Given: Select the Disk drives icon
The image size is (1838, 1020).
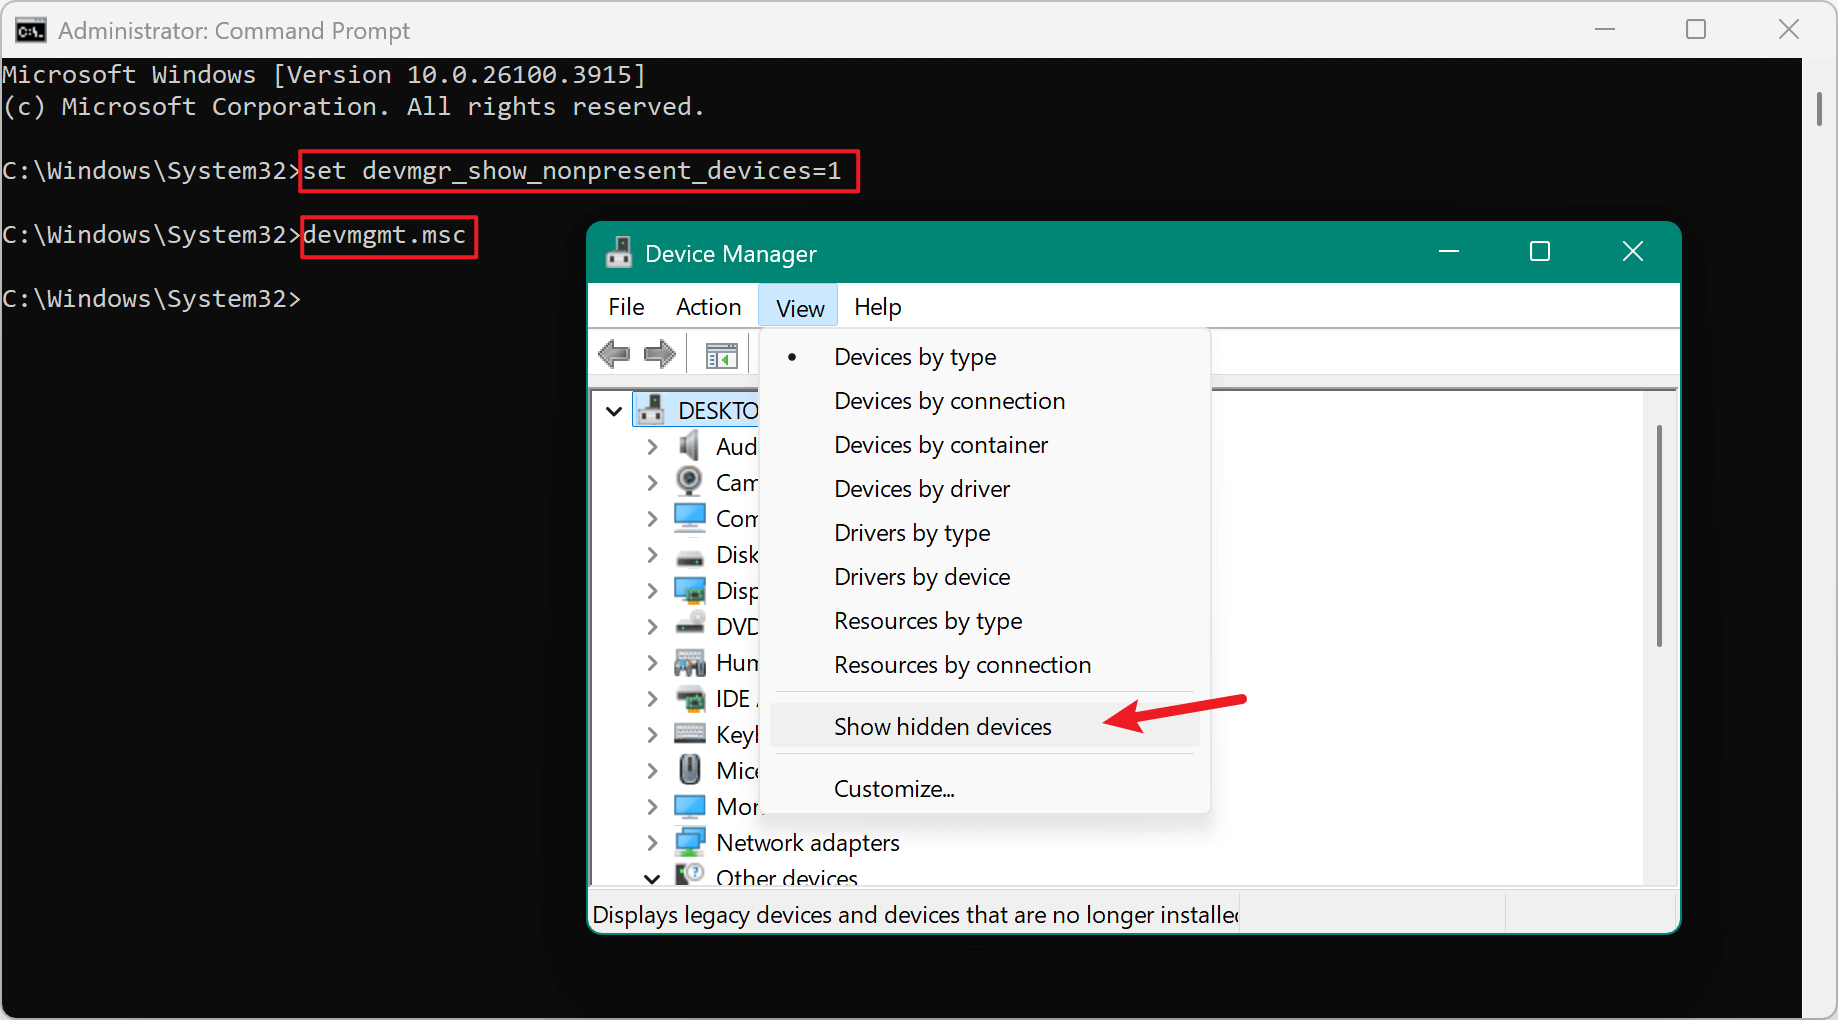Looking at the screenshot, I should [690, 554].
